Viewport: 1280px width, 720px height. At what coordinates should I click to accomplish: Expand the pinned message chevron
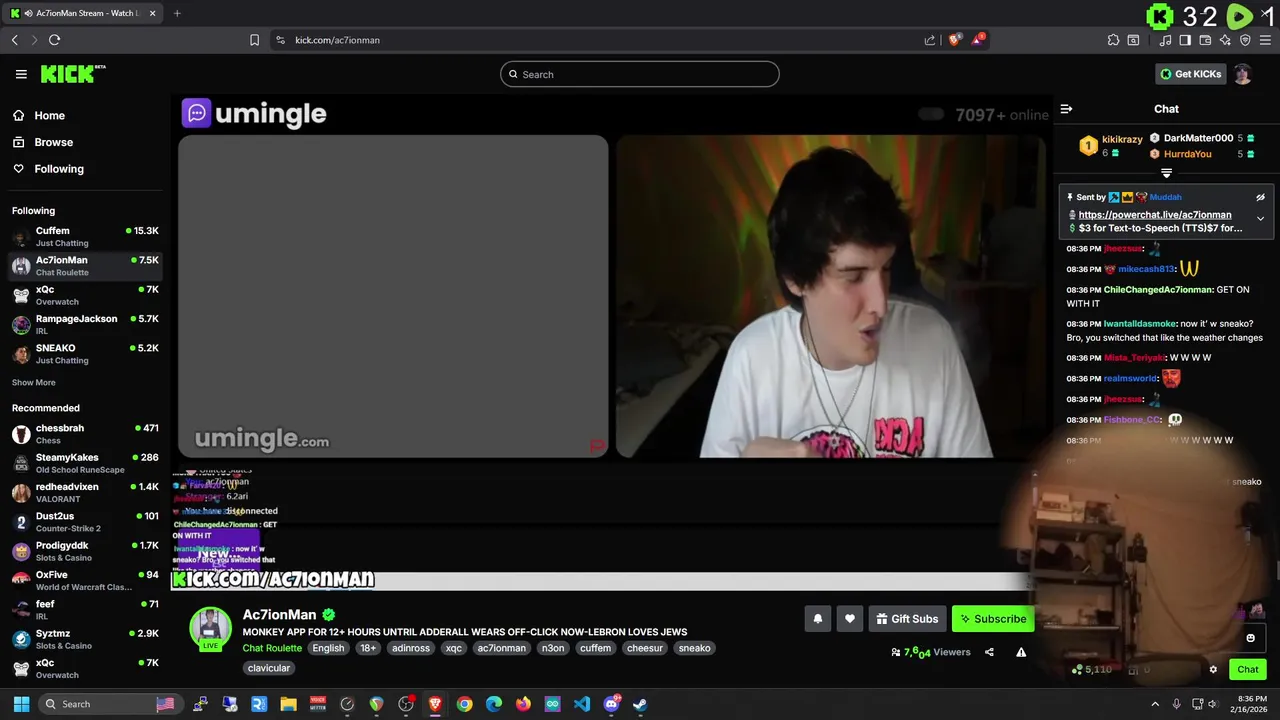point(1260,218)
